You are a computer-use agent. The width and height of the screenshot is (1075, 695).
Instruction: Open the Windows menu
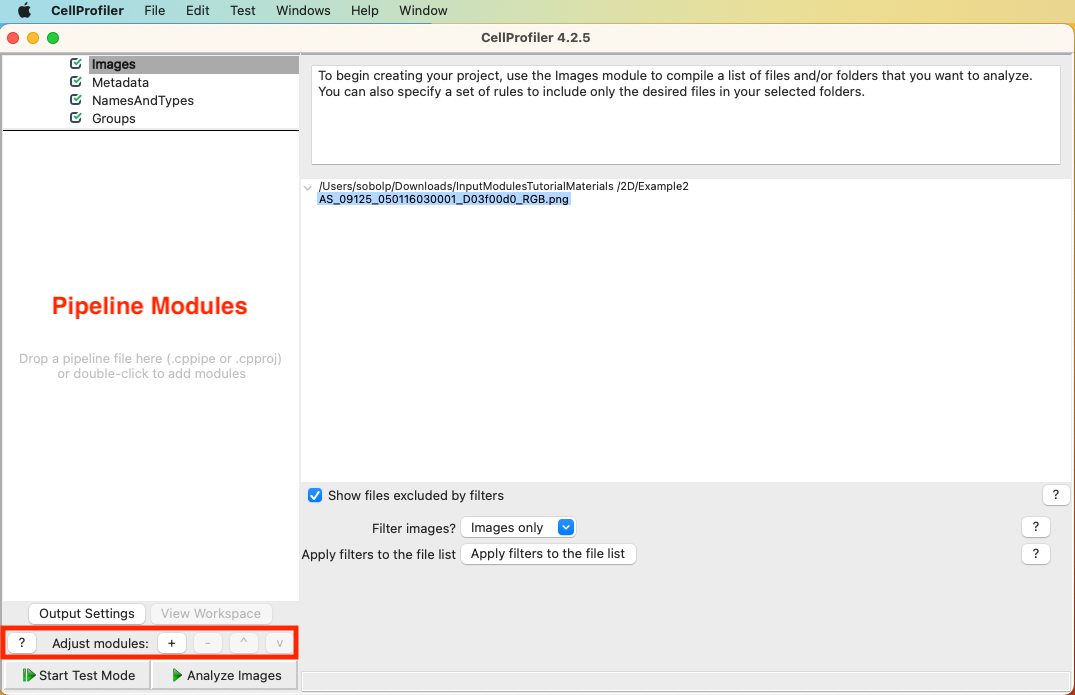303,10
